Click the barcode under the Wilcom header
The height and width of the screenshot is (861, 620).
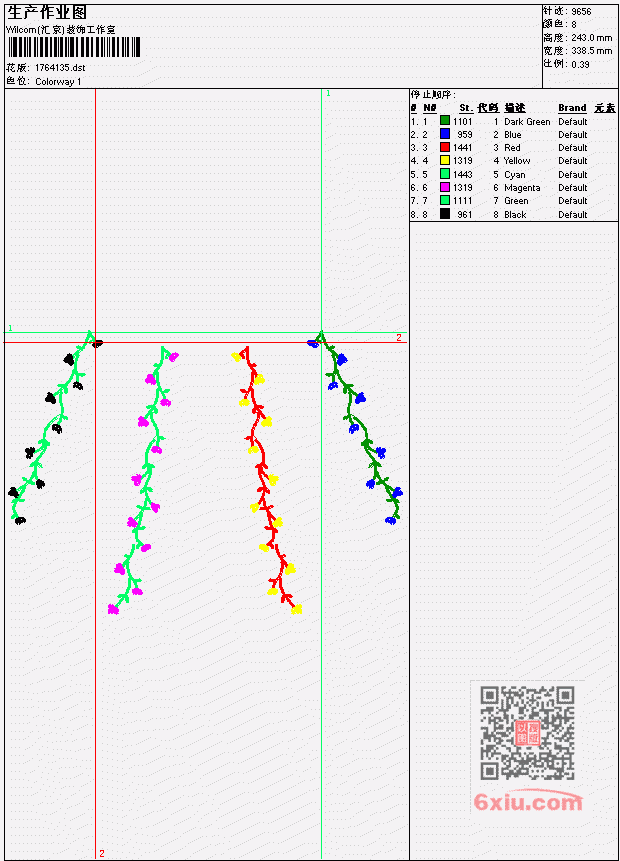tap(74, 47)
